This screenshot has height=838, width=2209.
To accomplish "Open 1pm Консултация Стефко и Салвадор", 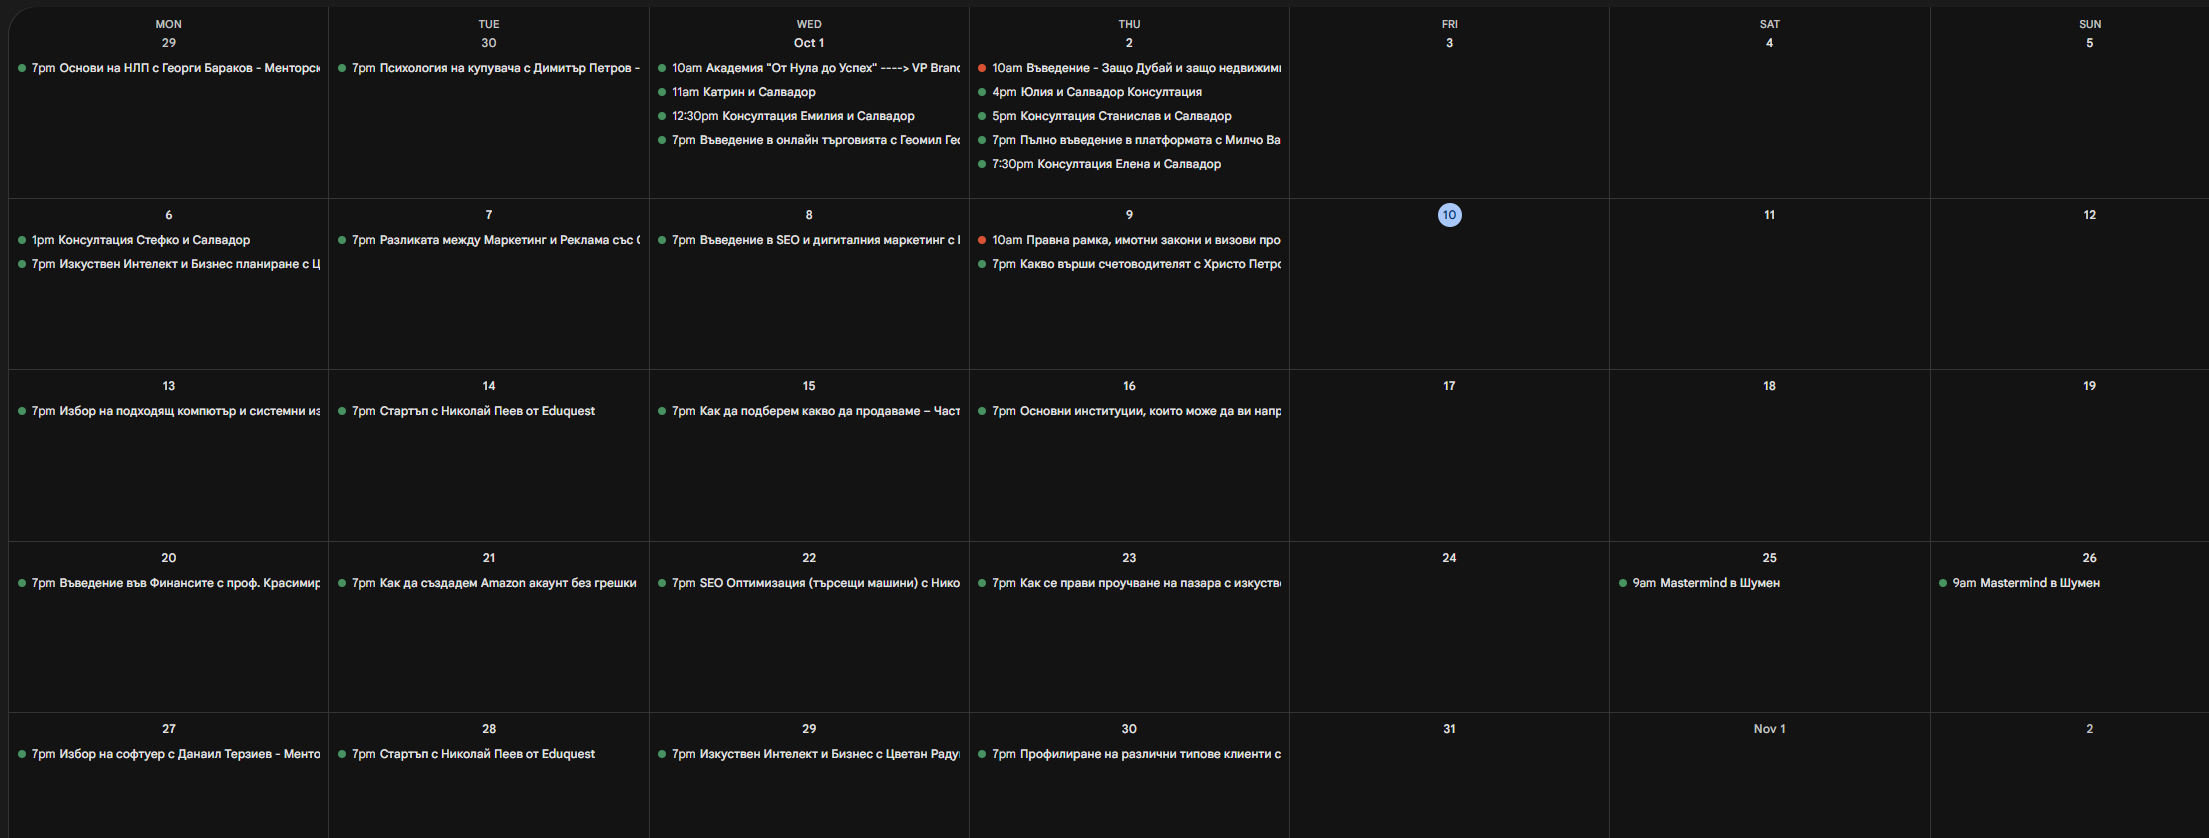I will (x=140, y=240).
